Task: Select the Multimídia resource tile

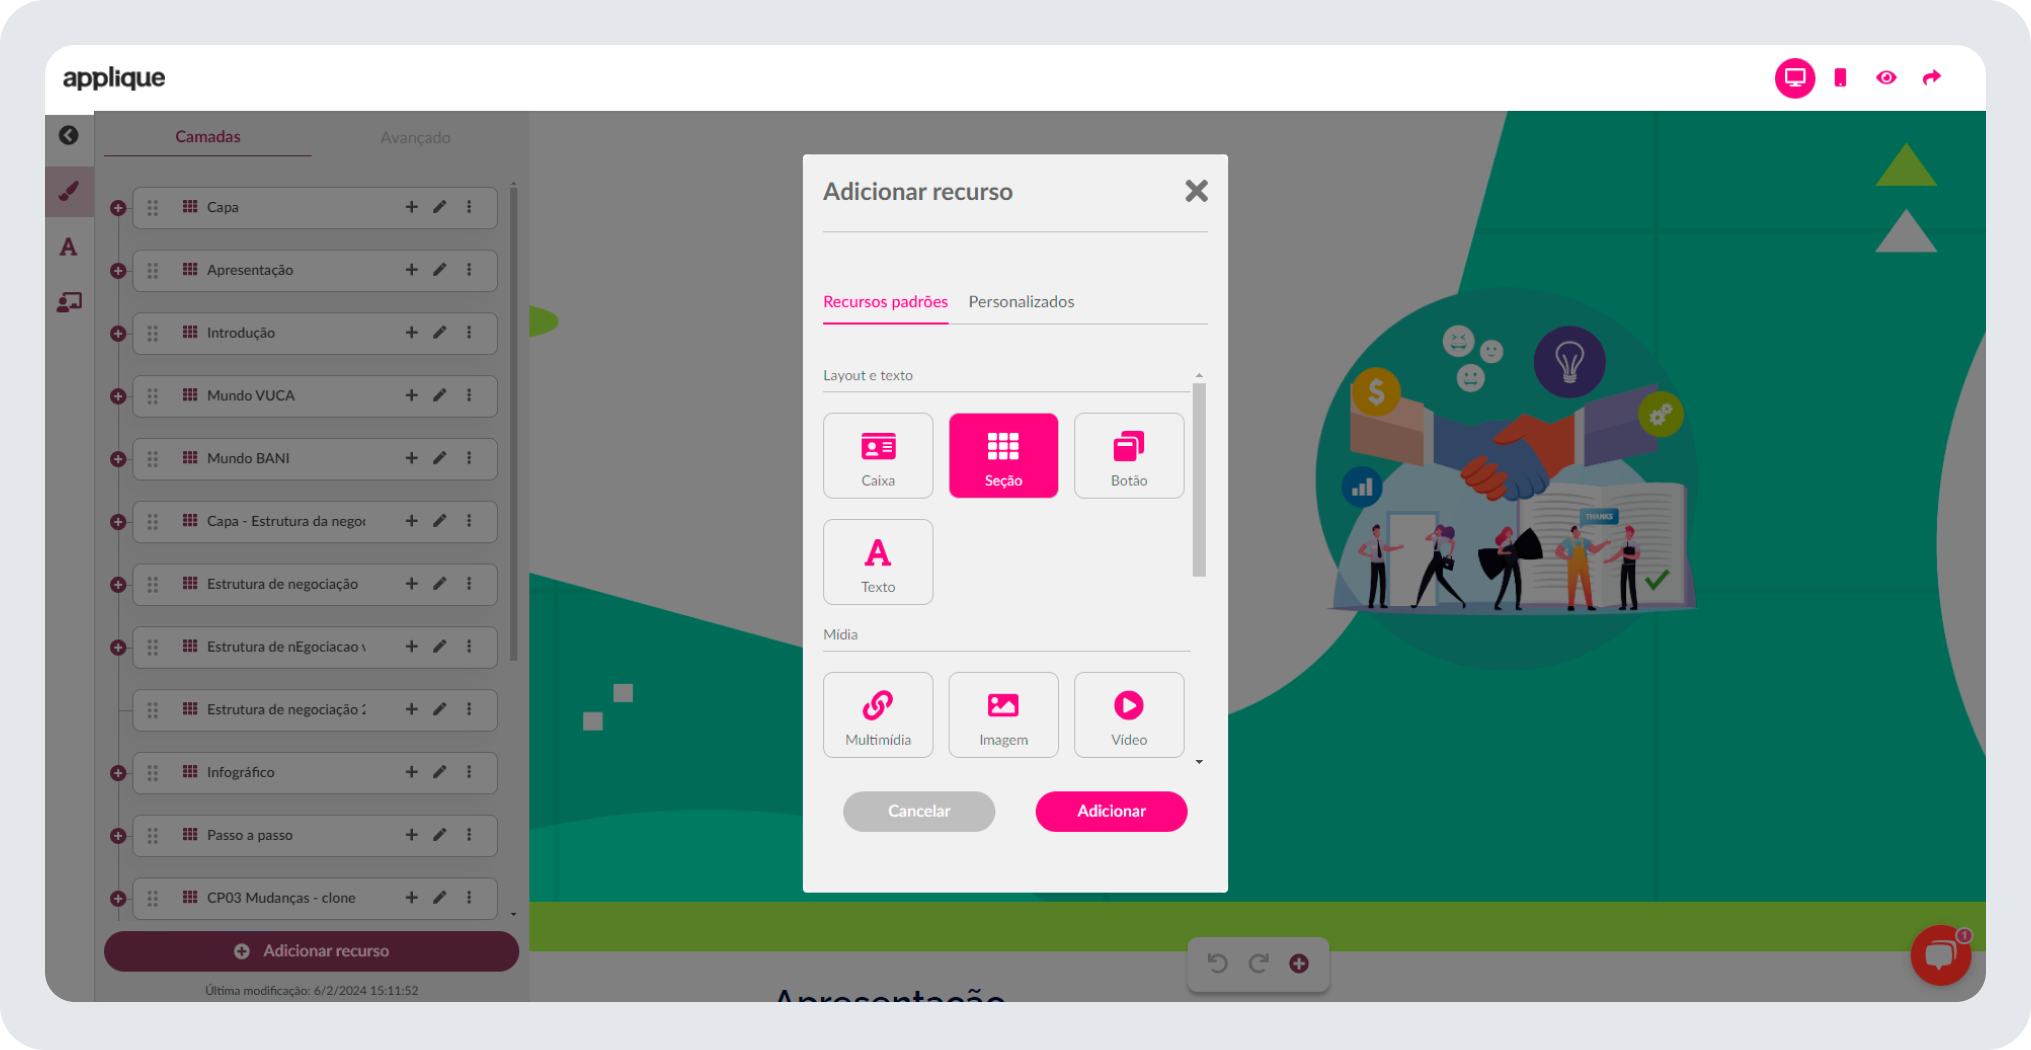Action: click(x=877, y=715)
